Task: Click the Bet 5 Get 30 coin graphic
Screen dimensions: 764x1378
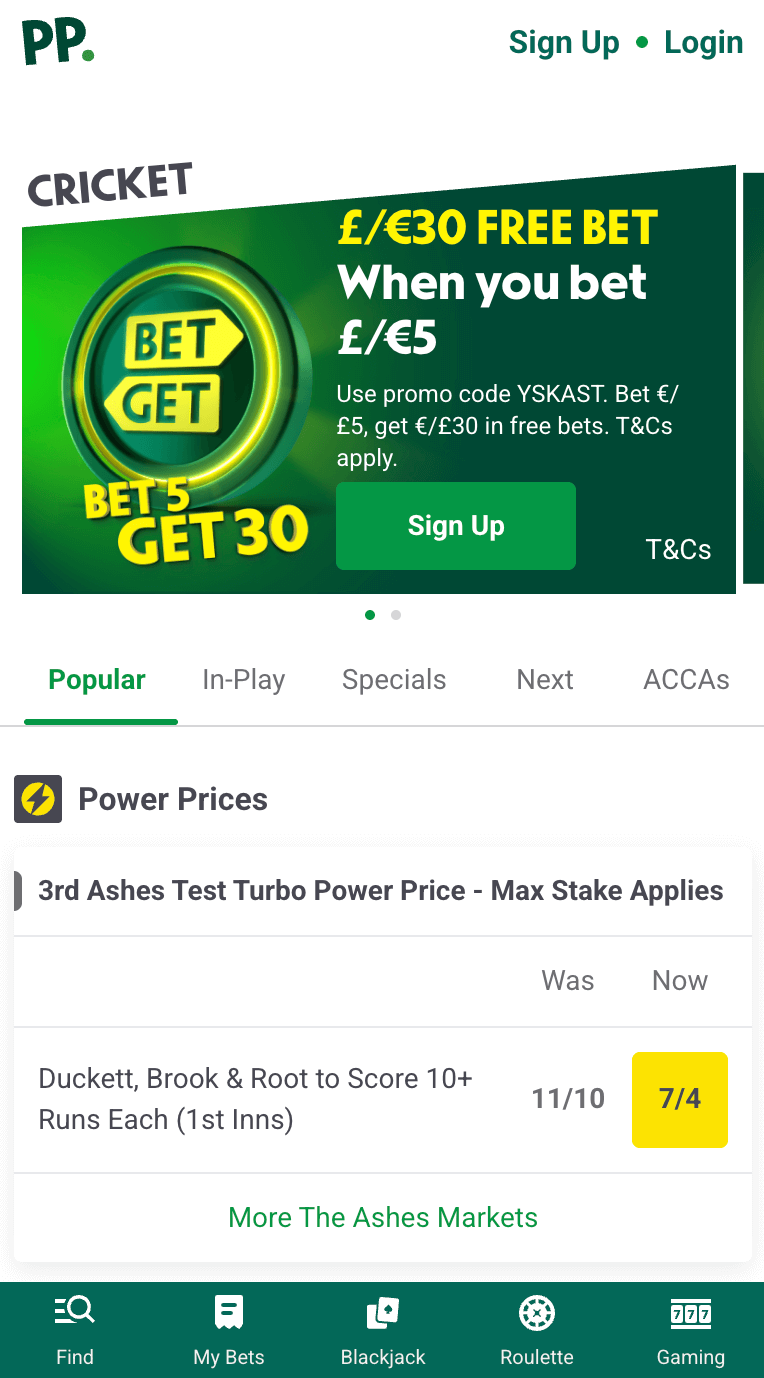Action: (x=180, y=420)
